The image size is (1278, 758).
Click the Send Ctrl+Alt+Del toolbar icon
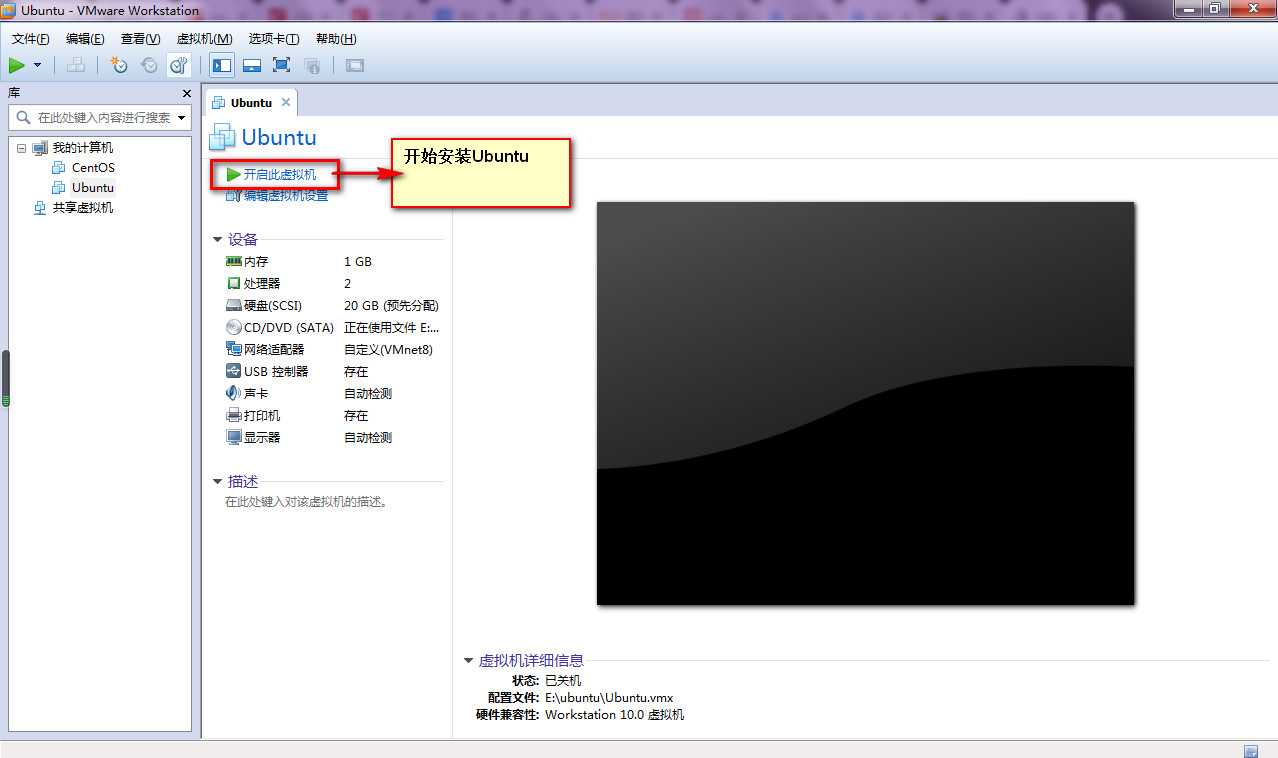(76, 65)
